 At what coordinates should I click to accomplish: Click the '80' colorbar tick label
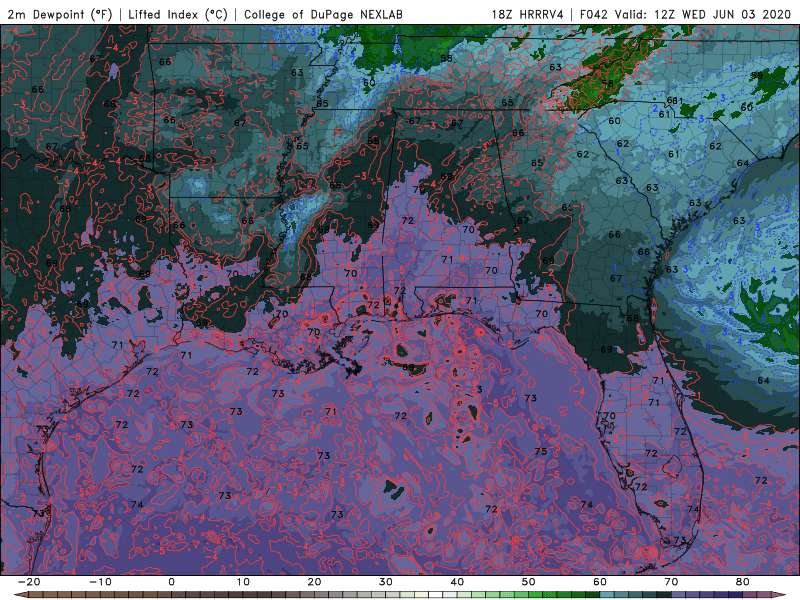743,582
